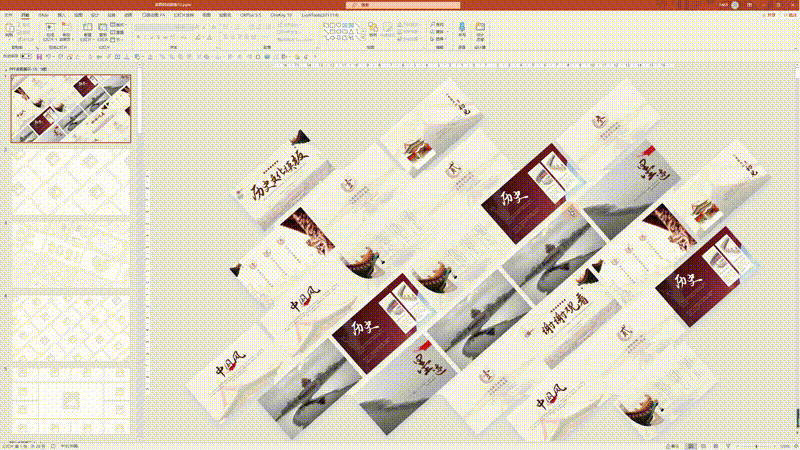Open the Section dropdown
This screenshot has height=450, width=800.
[x=117, y=39]
